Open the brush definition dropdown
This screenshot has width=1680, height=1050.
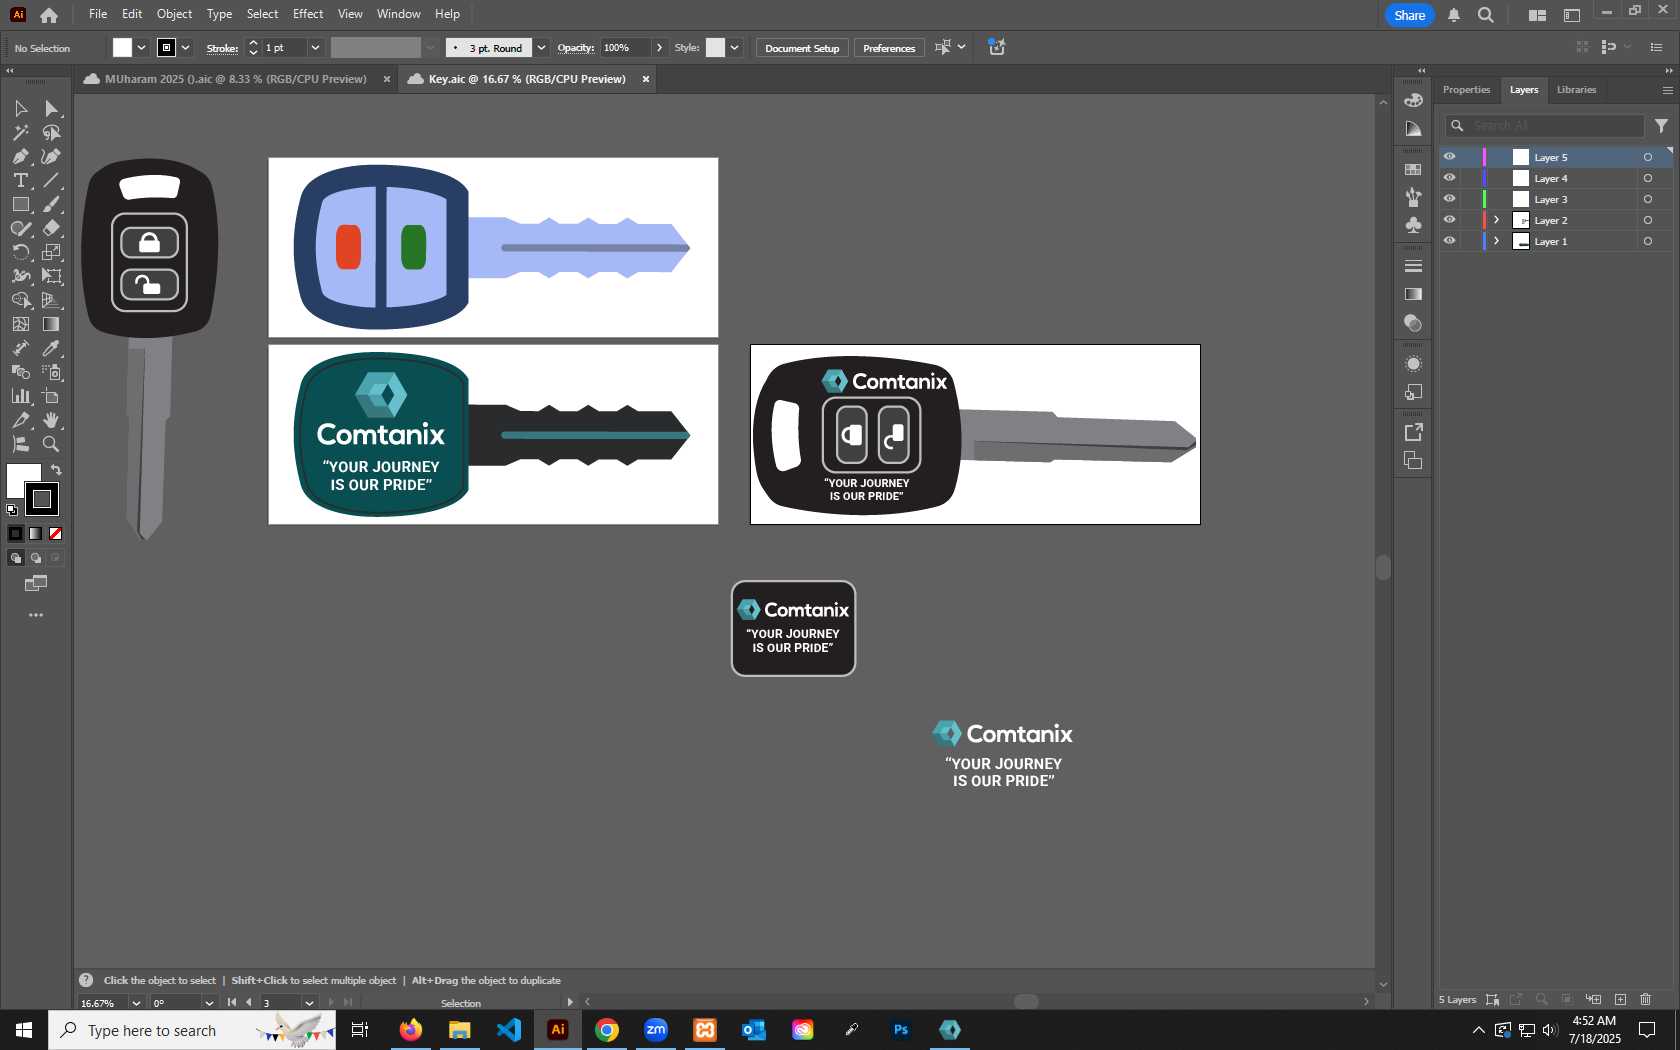[541, 48]
